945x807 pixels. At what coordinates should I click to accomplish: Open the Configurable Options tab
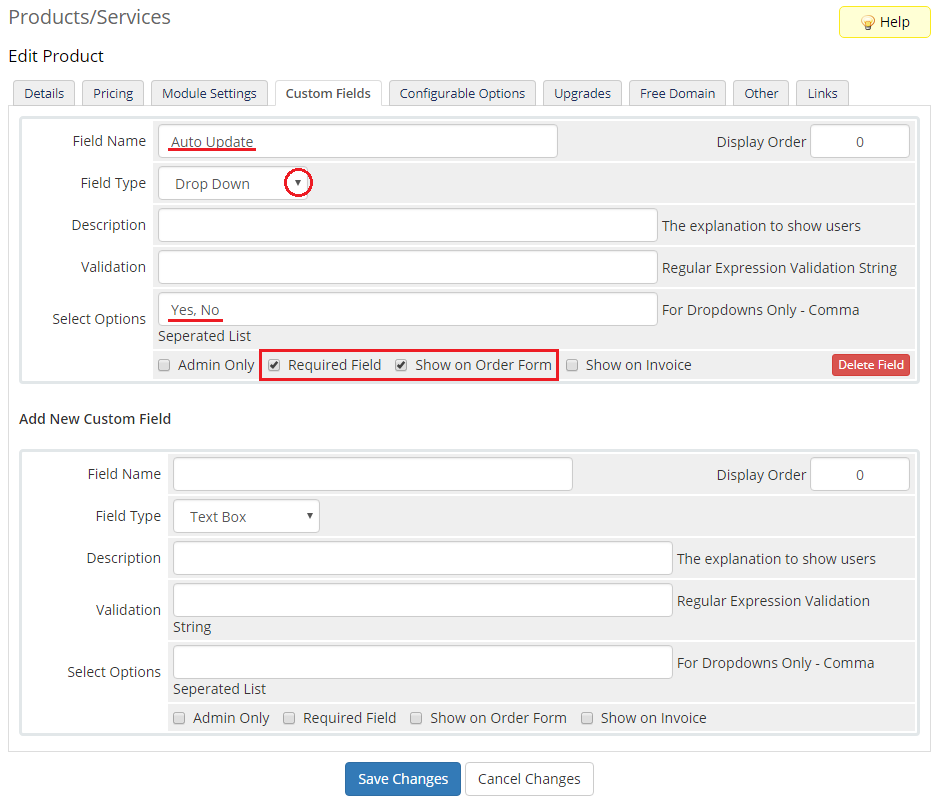462,93
